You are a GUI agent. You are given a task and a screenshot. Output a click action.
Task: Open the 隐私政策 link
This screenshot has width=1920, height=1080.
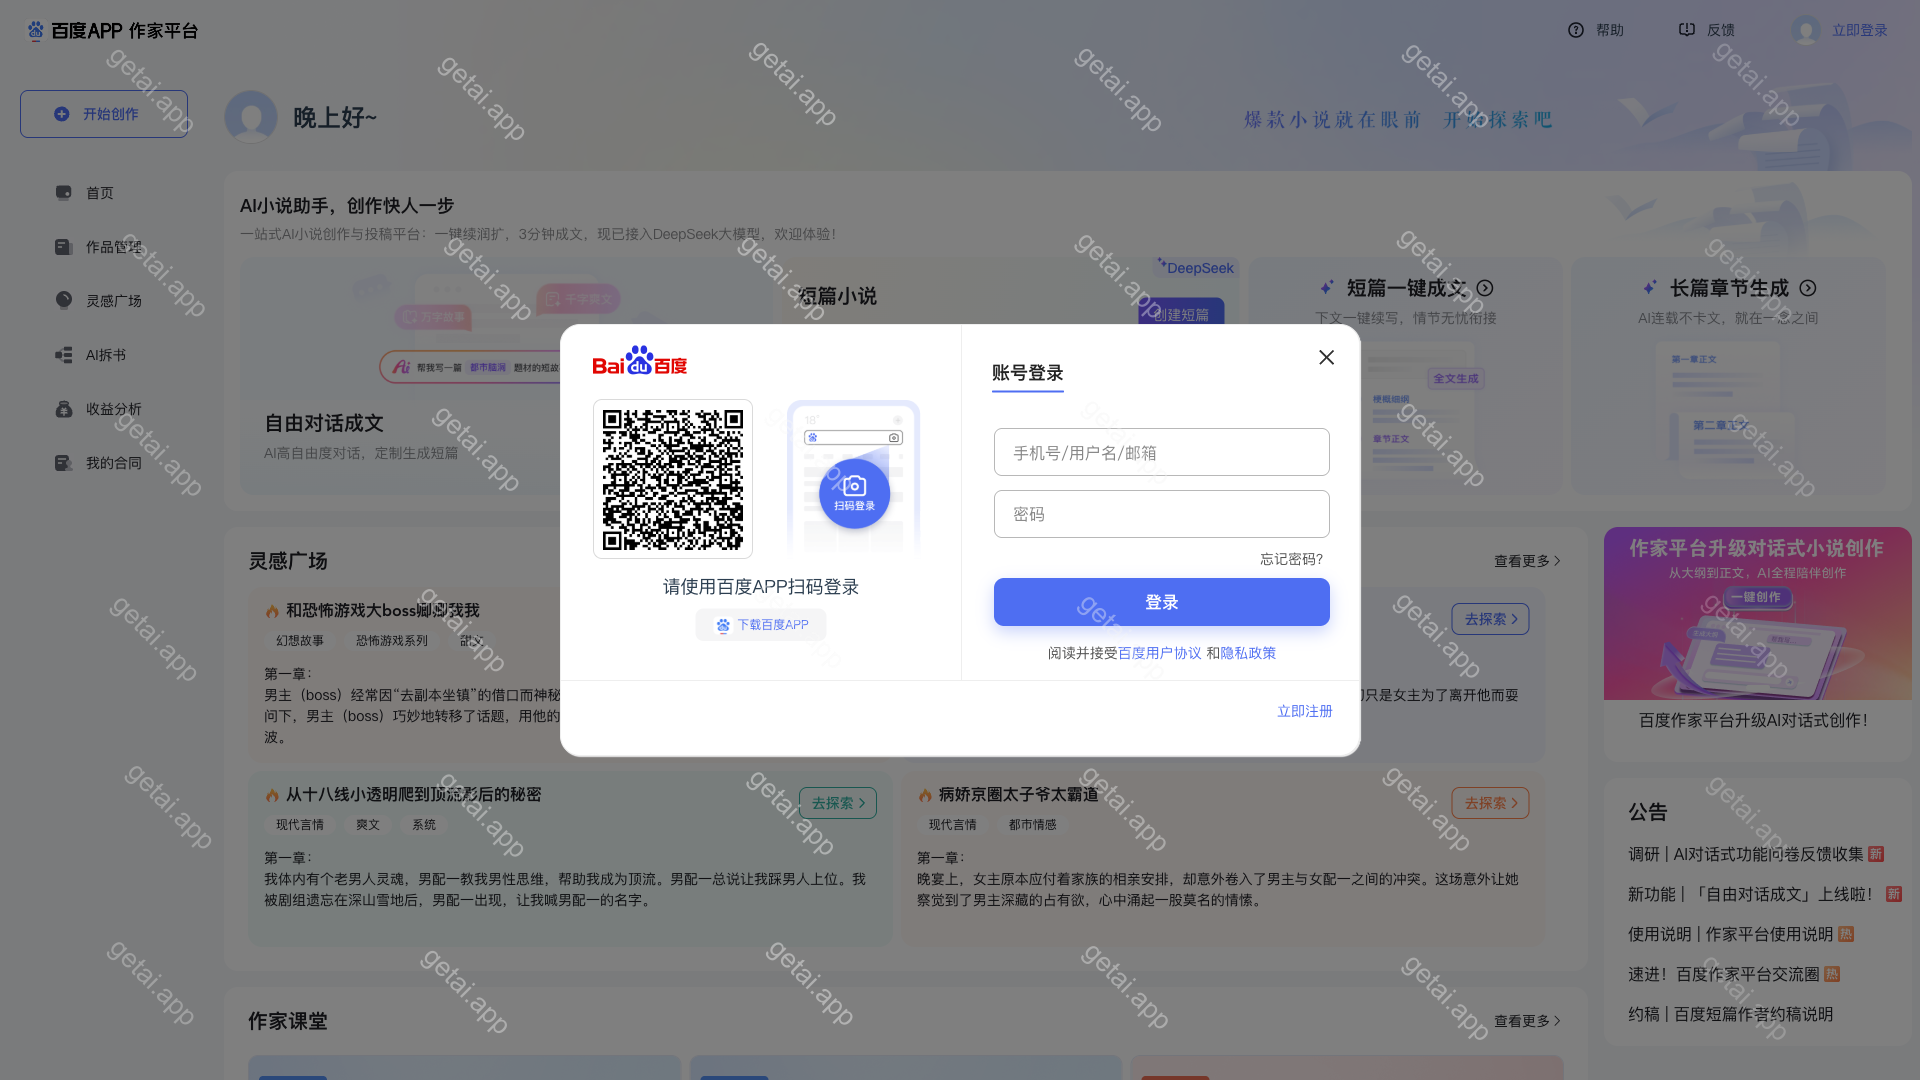[x=1248, y=653]
